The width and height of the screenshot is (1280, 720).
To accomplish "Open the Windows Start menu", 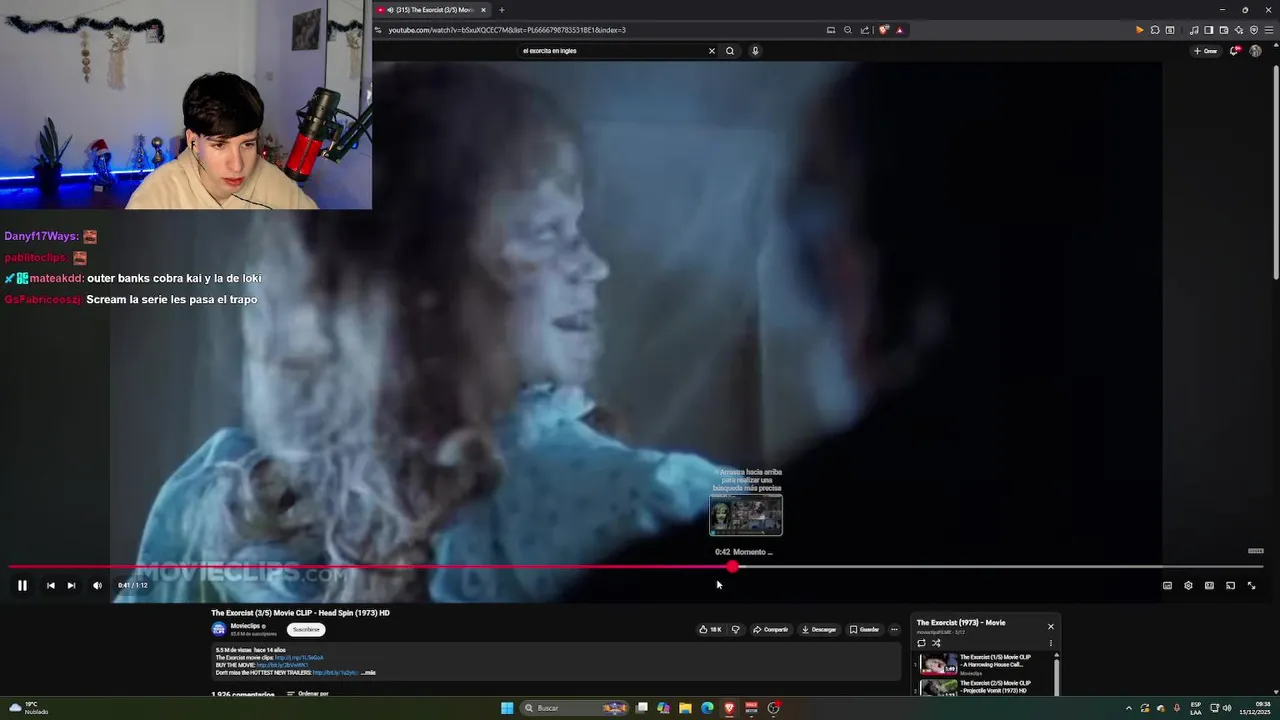I will point(507,708).
